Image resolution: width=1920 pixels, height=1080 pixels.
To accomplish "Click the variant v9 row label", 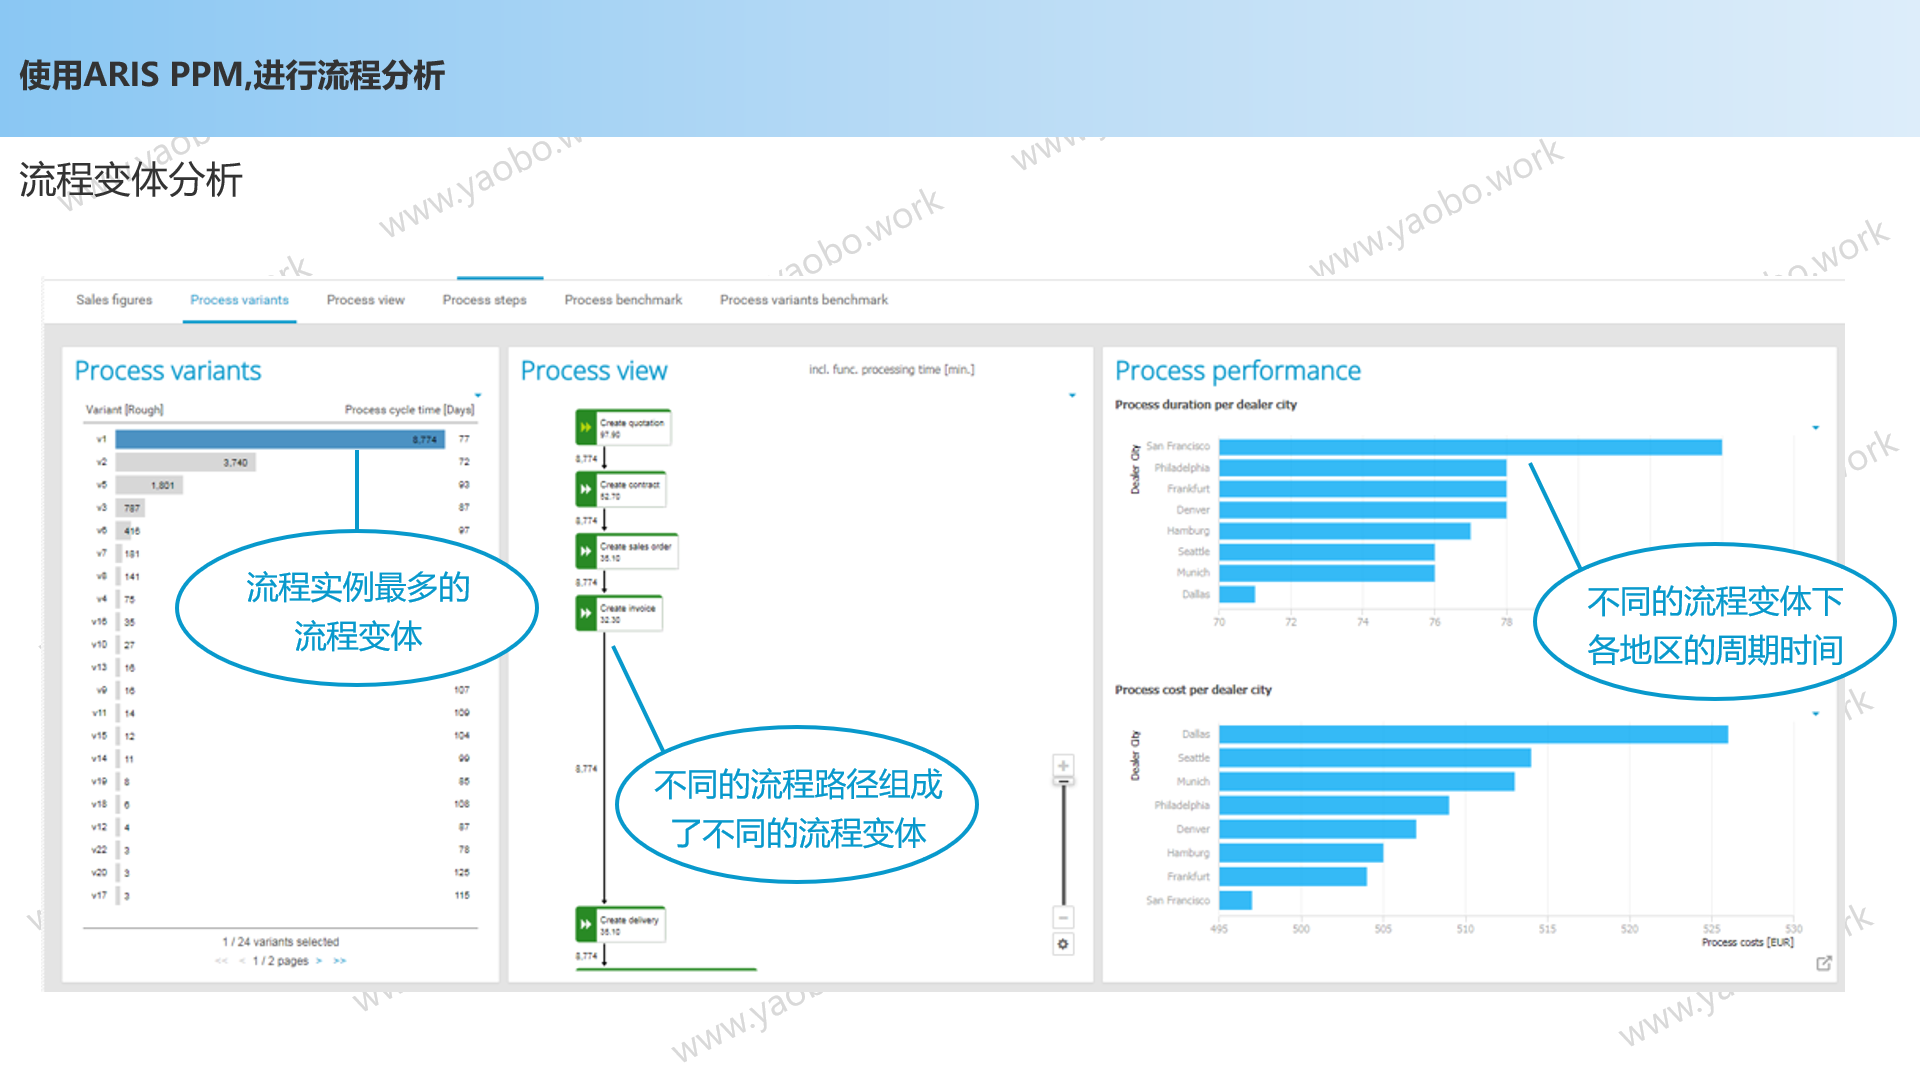I will (x=101, y=690).
